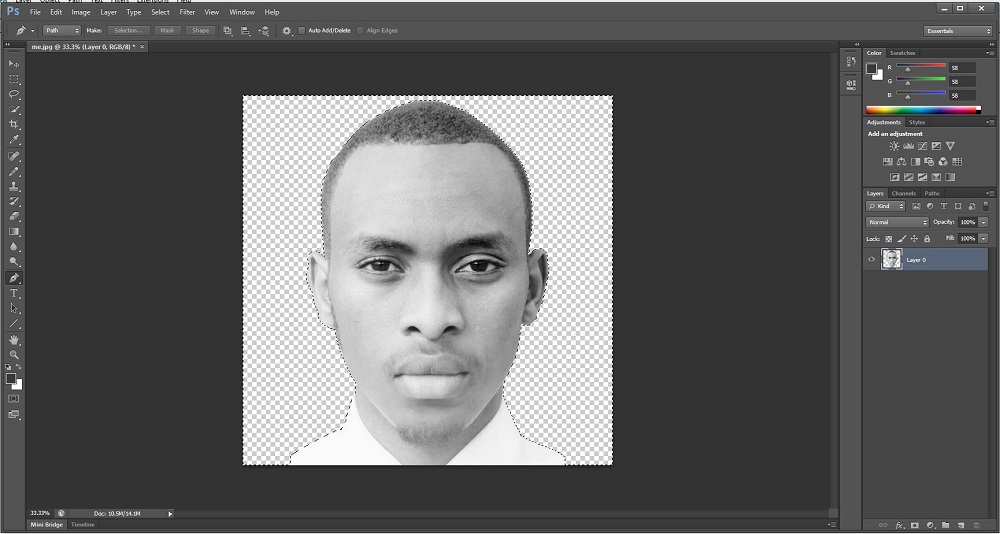Add a Curves adjustment
1000x534 pixels.
point(922,146)
